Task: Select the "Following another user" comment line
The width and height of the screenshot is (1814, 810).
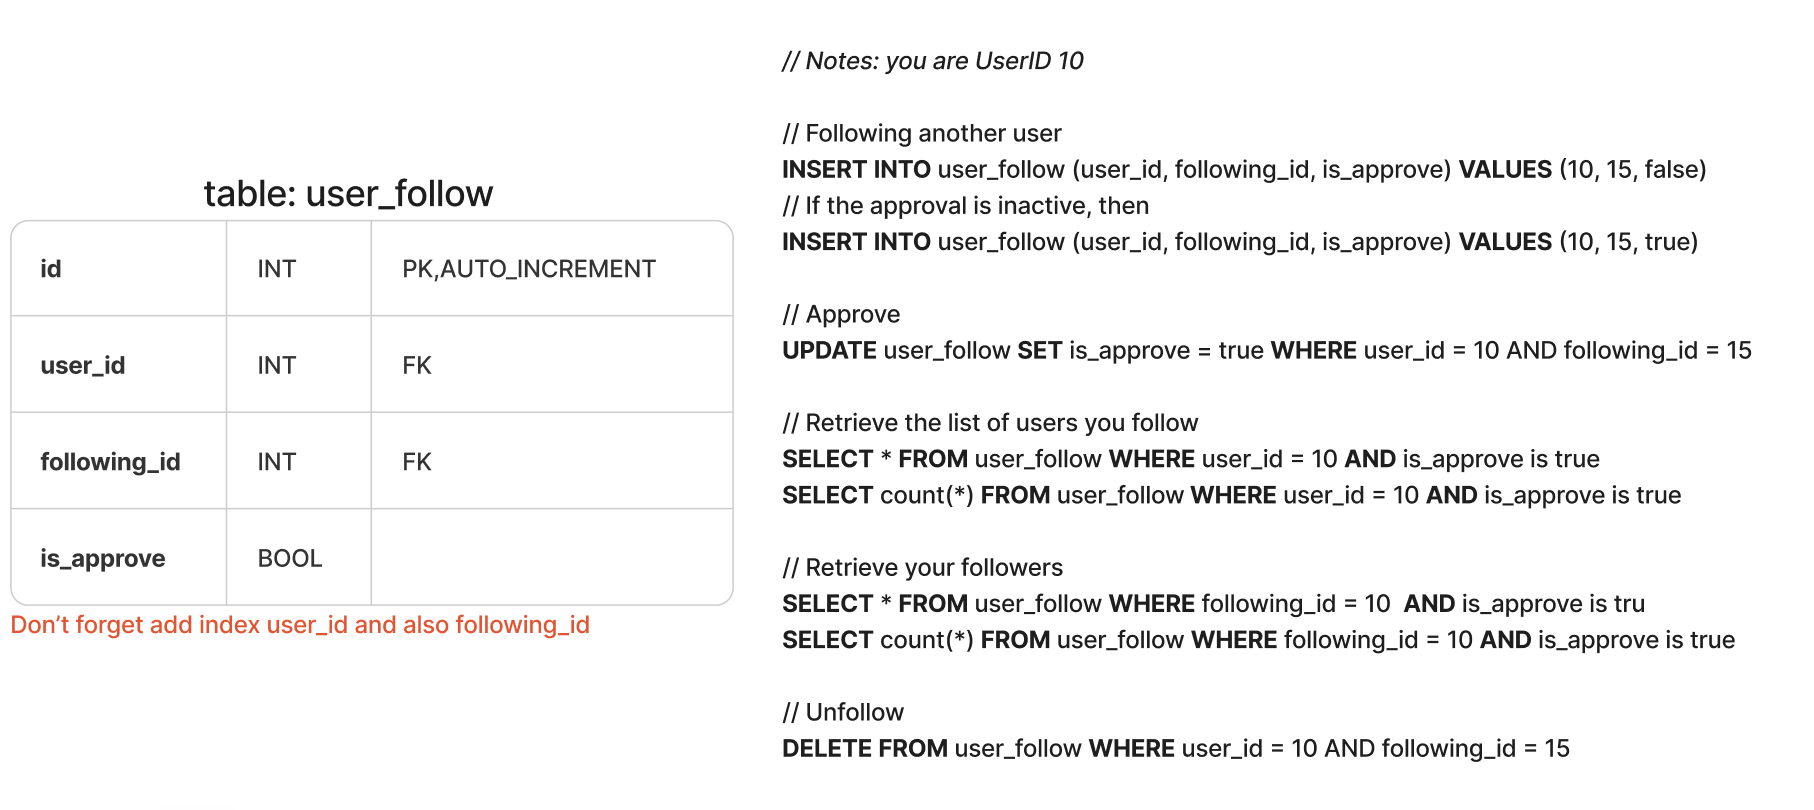Action: (x=922, y=133)
